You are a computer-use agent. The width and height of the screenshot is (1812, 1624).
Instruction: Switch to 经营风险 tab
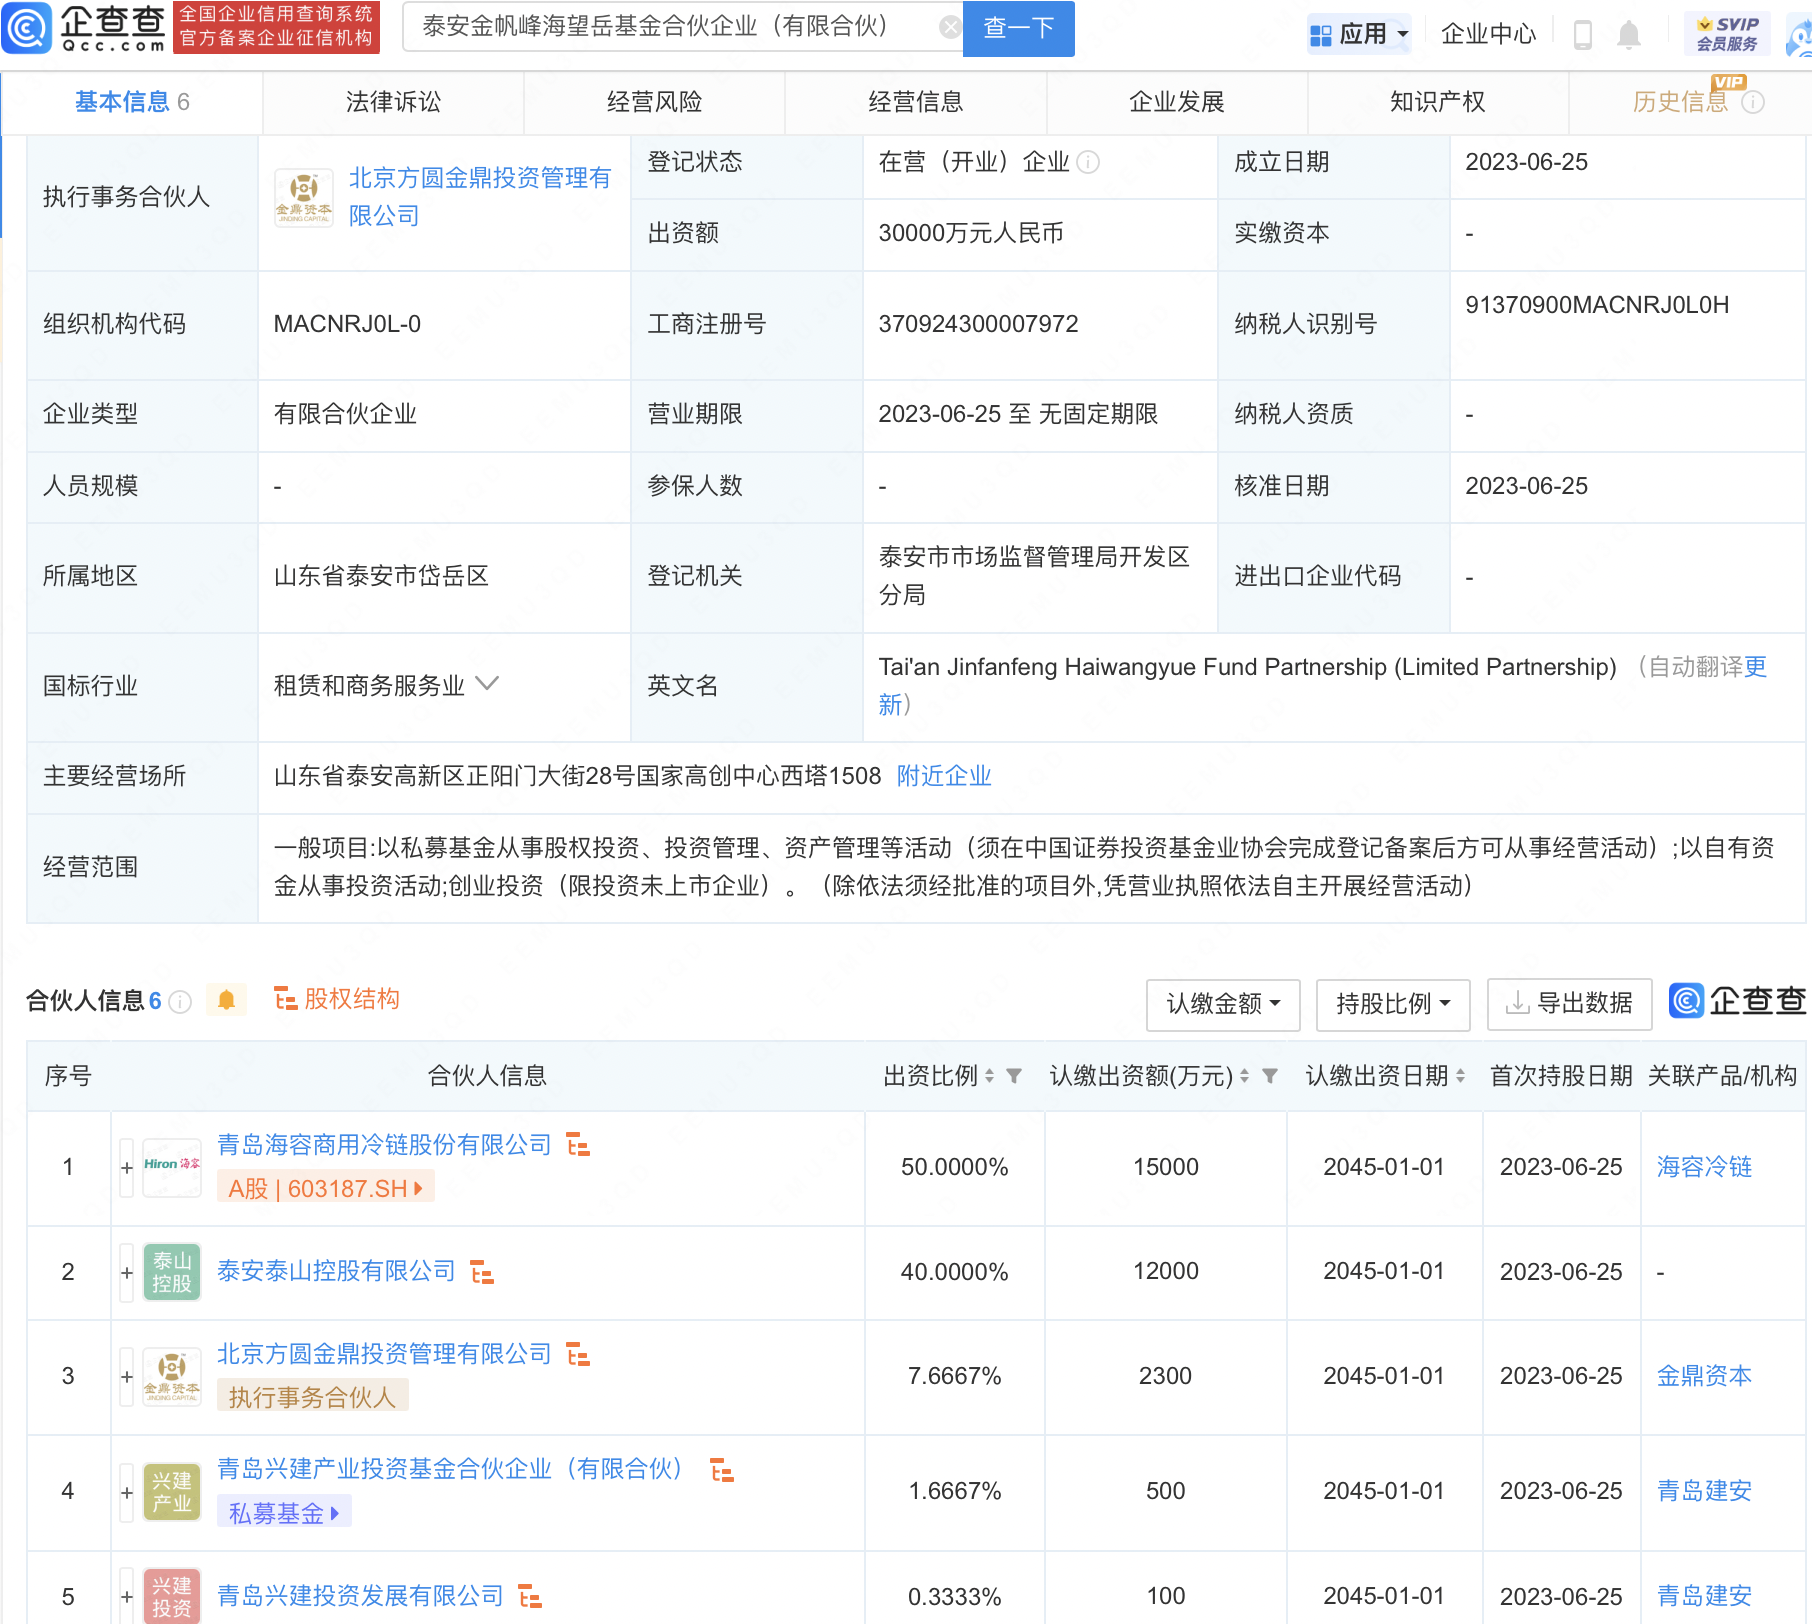click(654, 101)
